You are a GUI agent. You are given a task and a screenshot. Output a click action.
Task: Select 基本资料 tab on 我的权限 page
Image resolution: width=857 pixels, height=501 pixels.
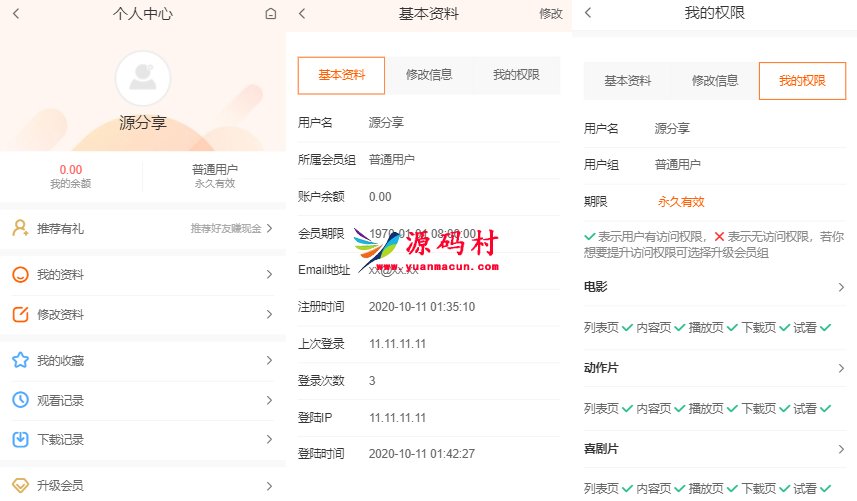(x=627, y=81)
